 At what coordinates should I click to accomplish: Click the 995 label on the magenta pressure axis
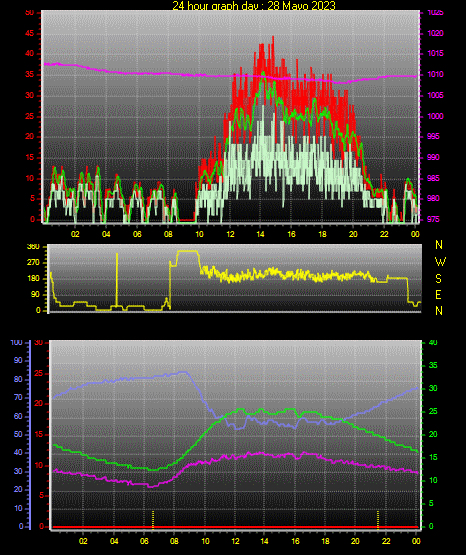pyautogui.click(x=434, y=136)
